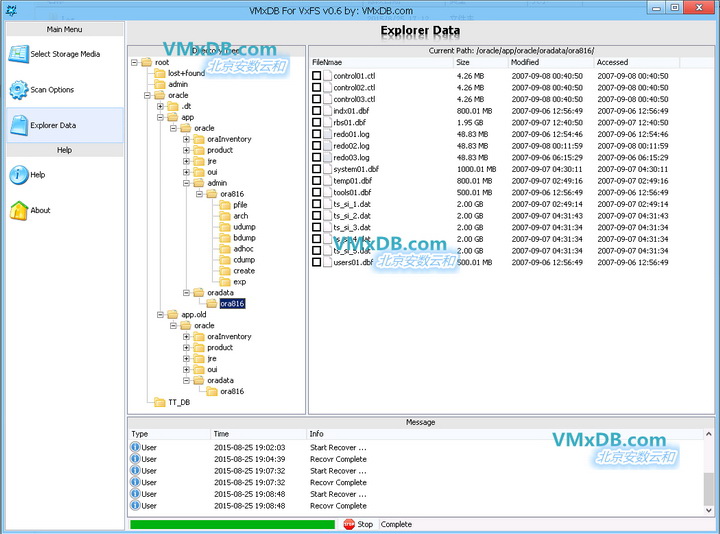Click info icon of 19:08:48 Start Recover message

(x=135, y=494)
